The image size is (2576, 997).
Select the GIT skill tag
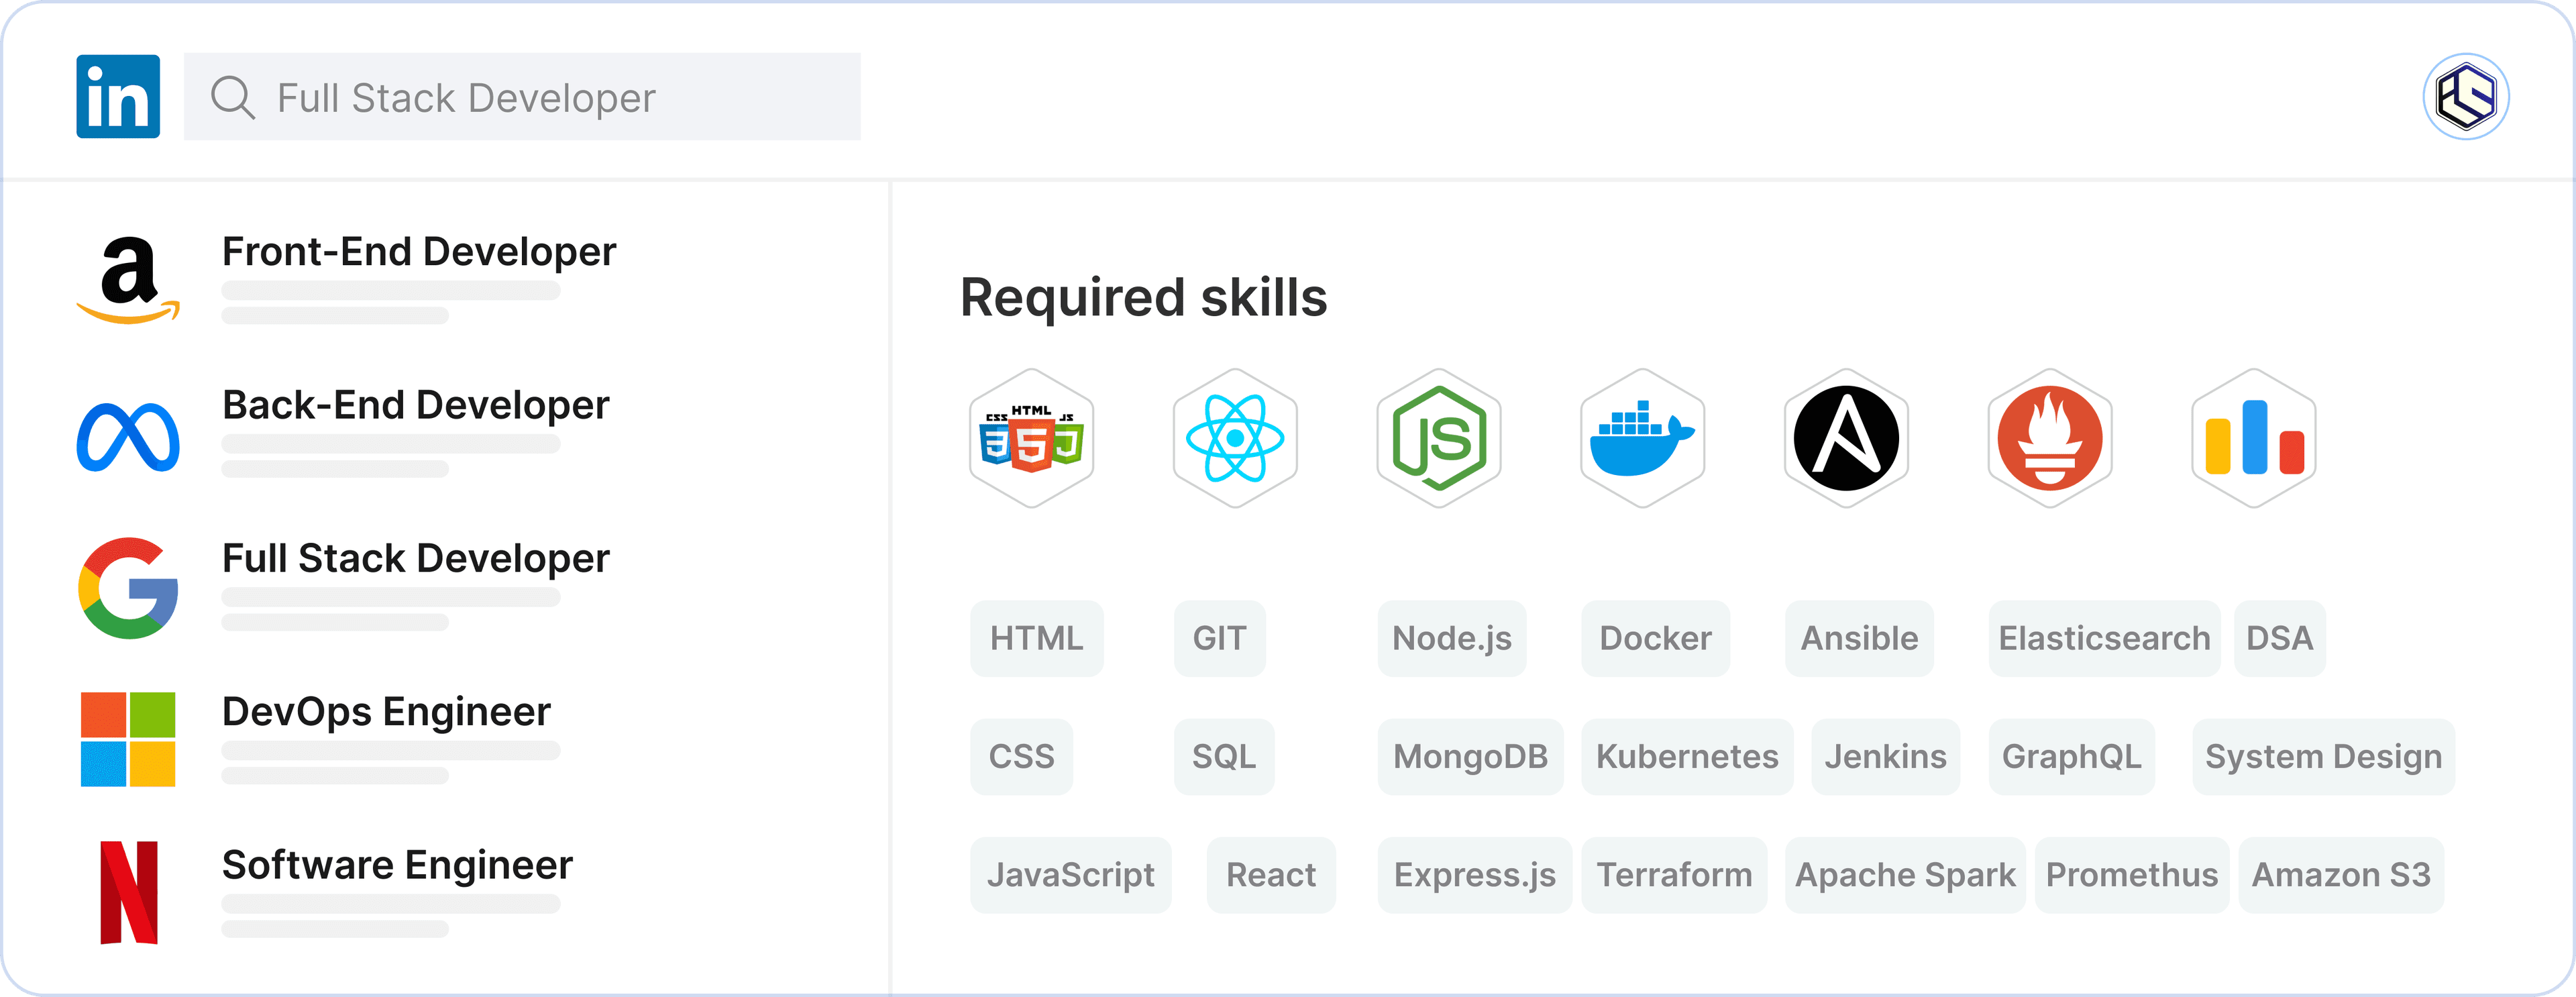pos(1219,638)
